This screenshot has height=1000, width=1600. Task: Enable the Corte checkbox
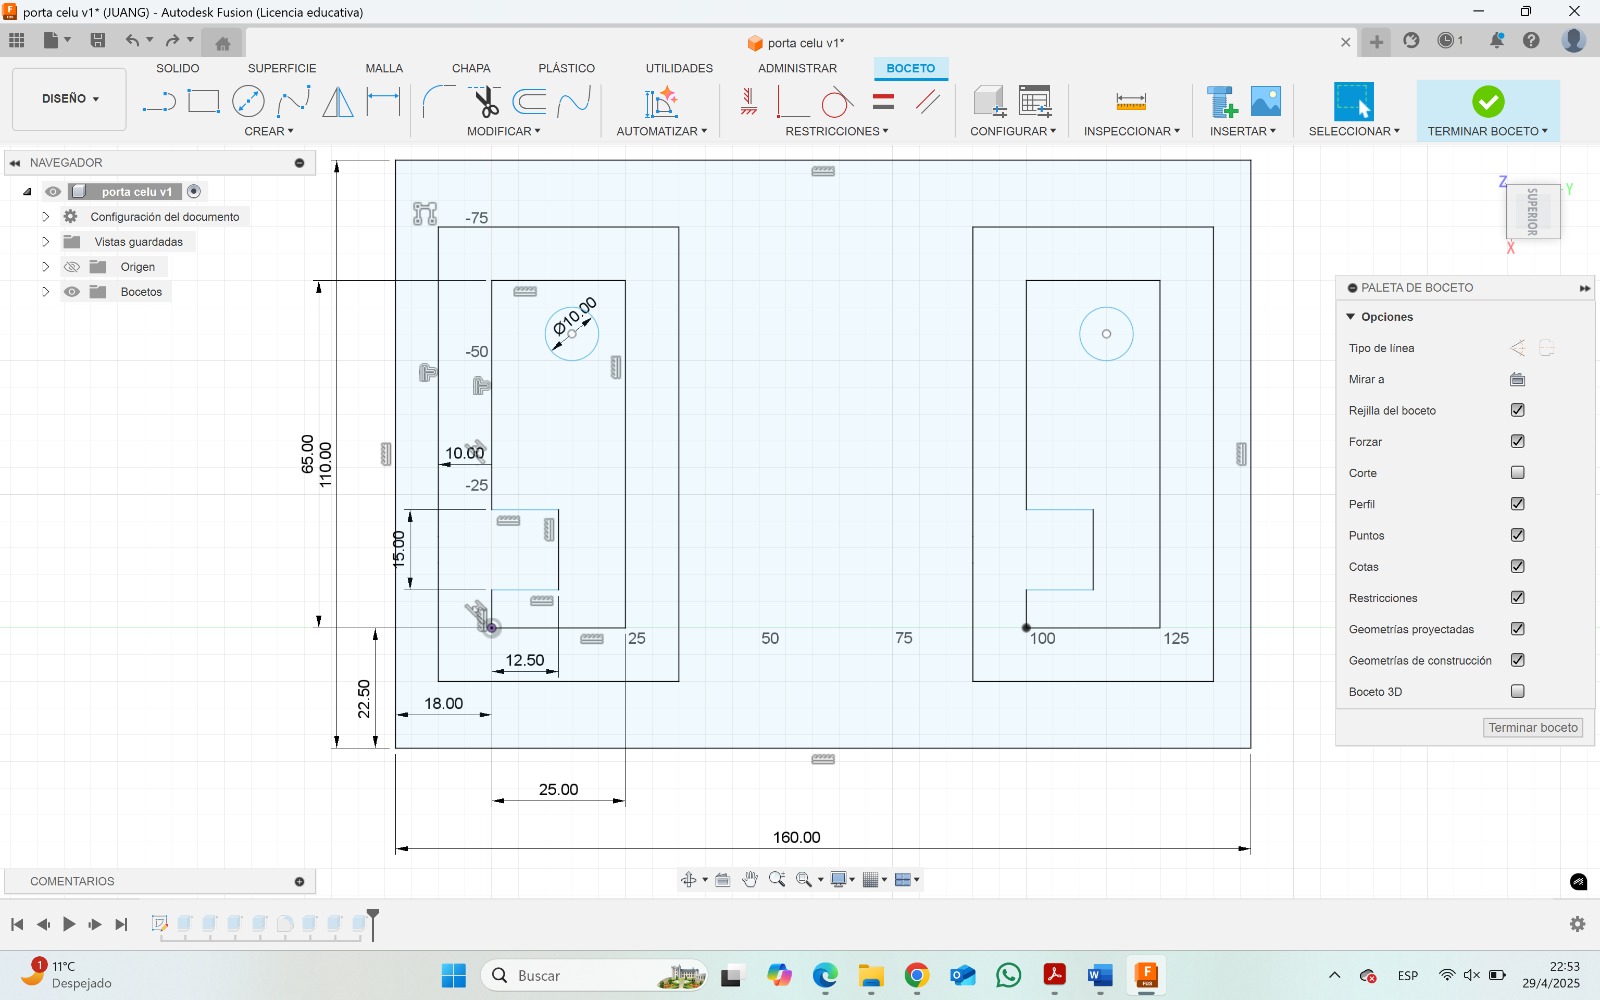[x=1518, y=472]
